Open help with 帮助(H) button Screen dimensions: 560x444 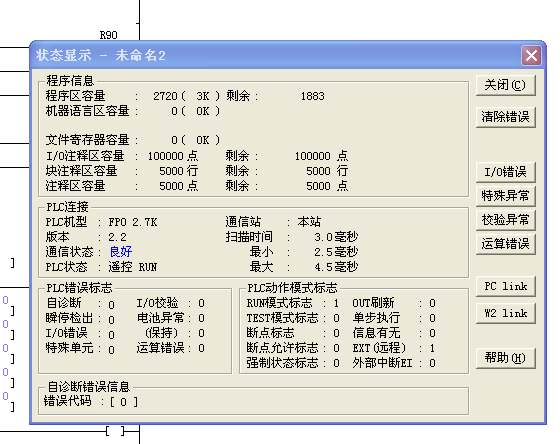[505, 358]
